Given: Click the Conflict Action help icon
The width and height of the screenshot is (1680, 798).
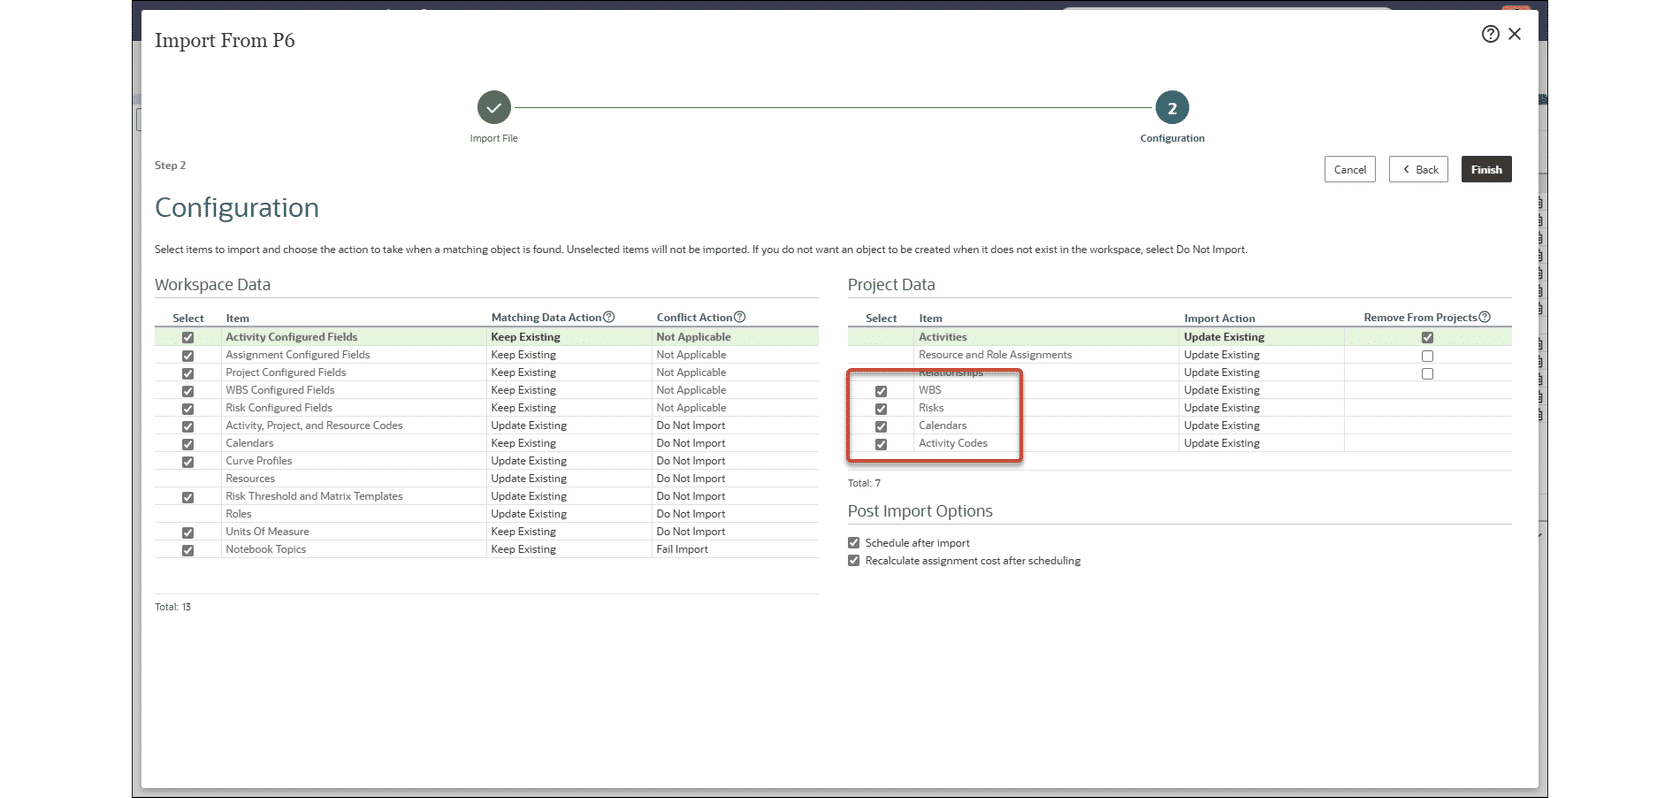Looking at the screenshot, I should [740, 317].
